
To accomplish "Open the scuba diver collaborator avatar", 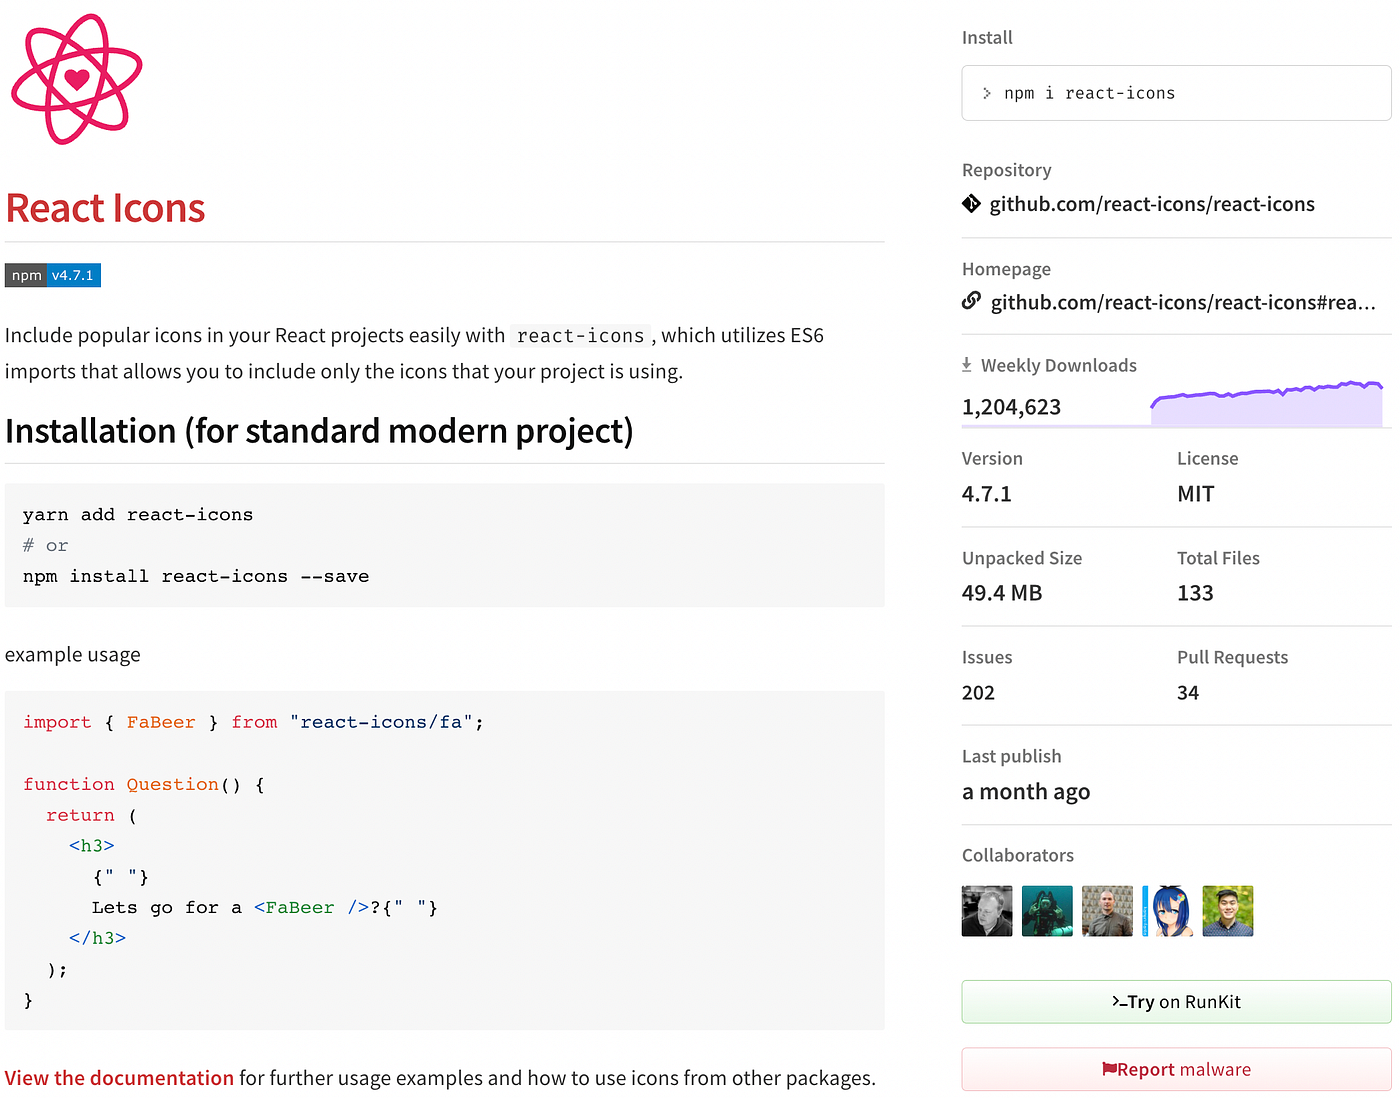I will click(x=1047, y=911).
